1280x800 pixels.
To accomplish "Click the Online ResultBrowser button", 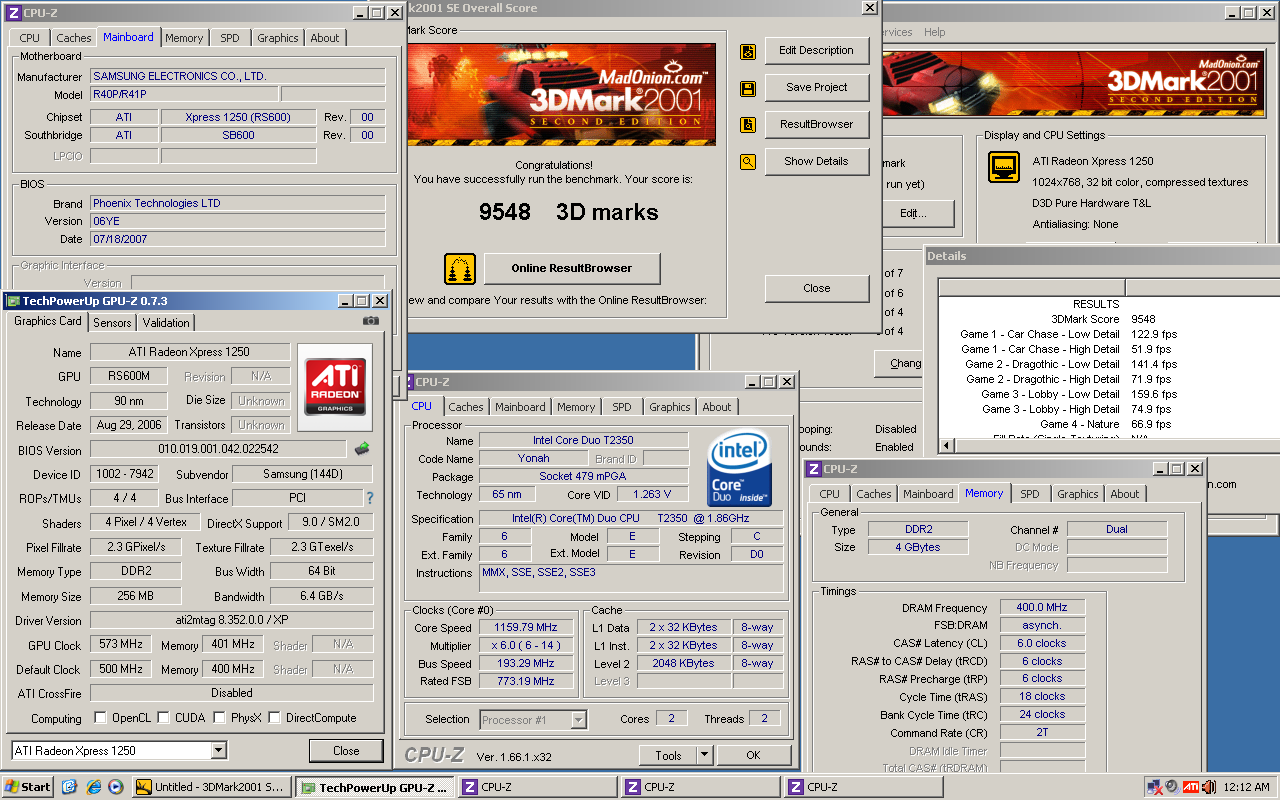I will pos(572,269).
